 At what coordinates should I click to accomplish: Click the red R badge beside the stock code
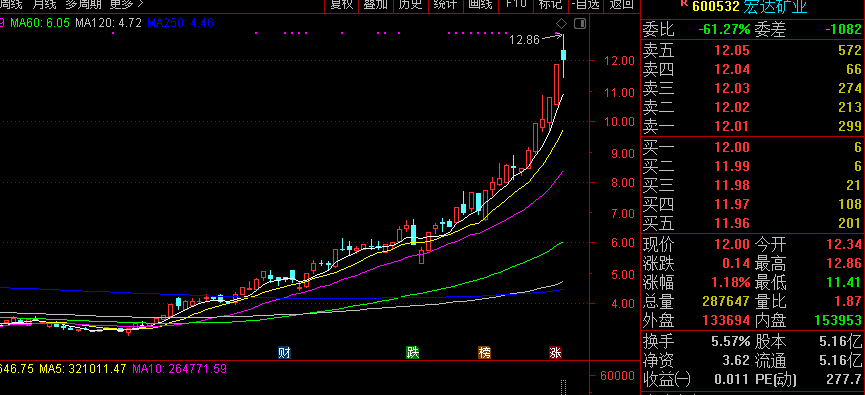[x=684, y=3]
